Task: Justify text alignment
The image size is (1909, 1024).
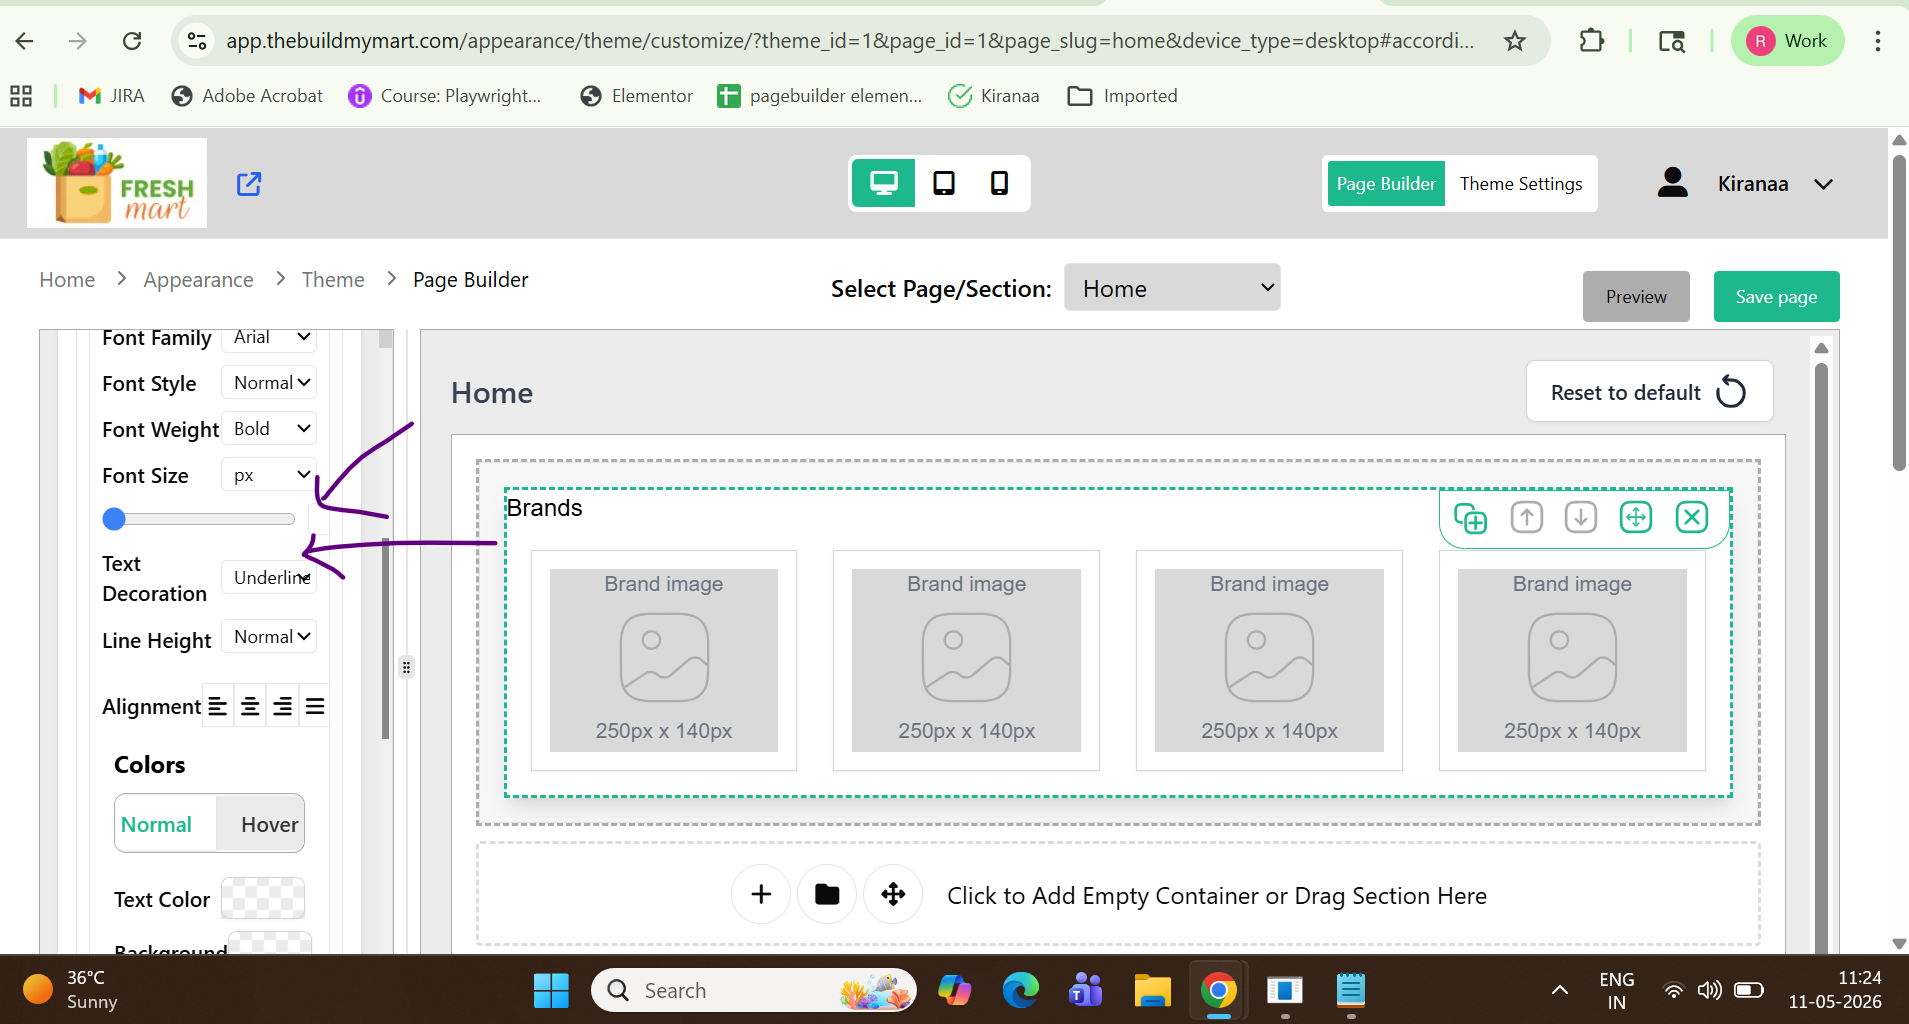Action: point(315,707)
